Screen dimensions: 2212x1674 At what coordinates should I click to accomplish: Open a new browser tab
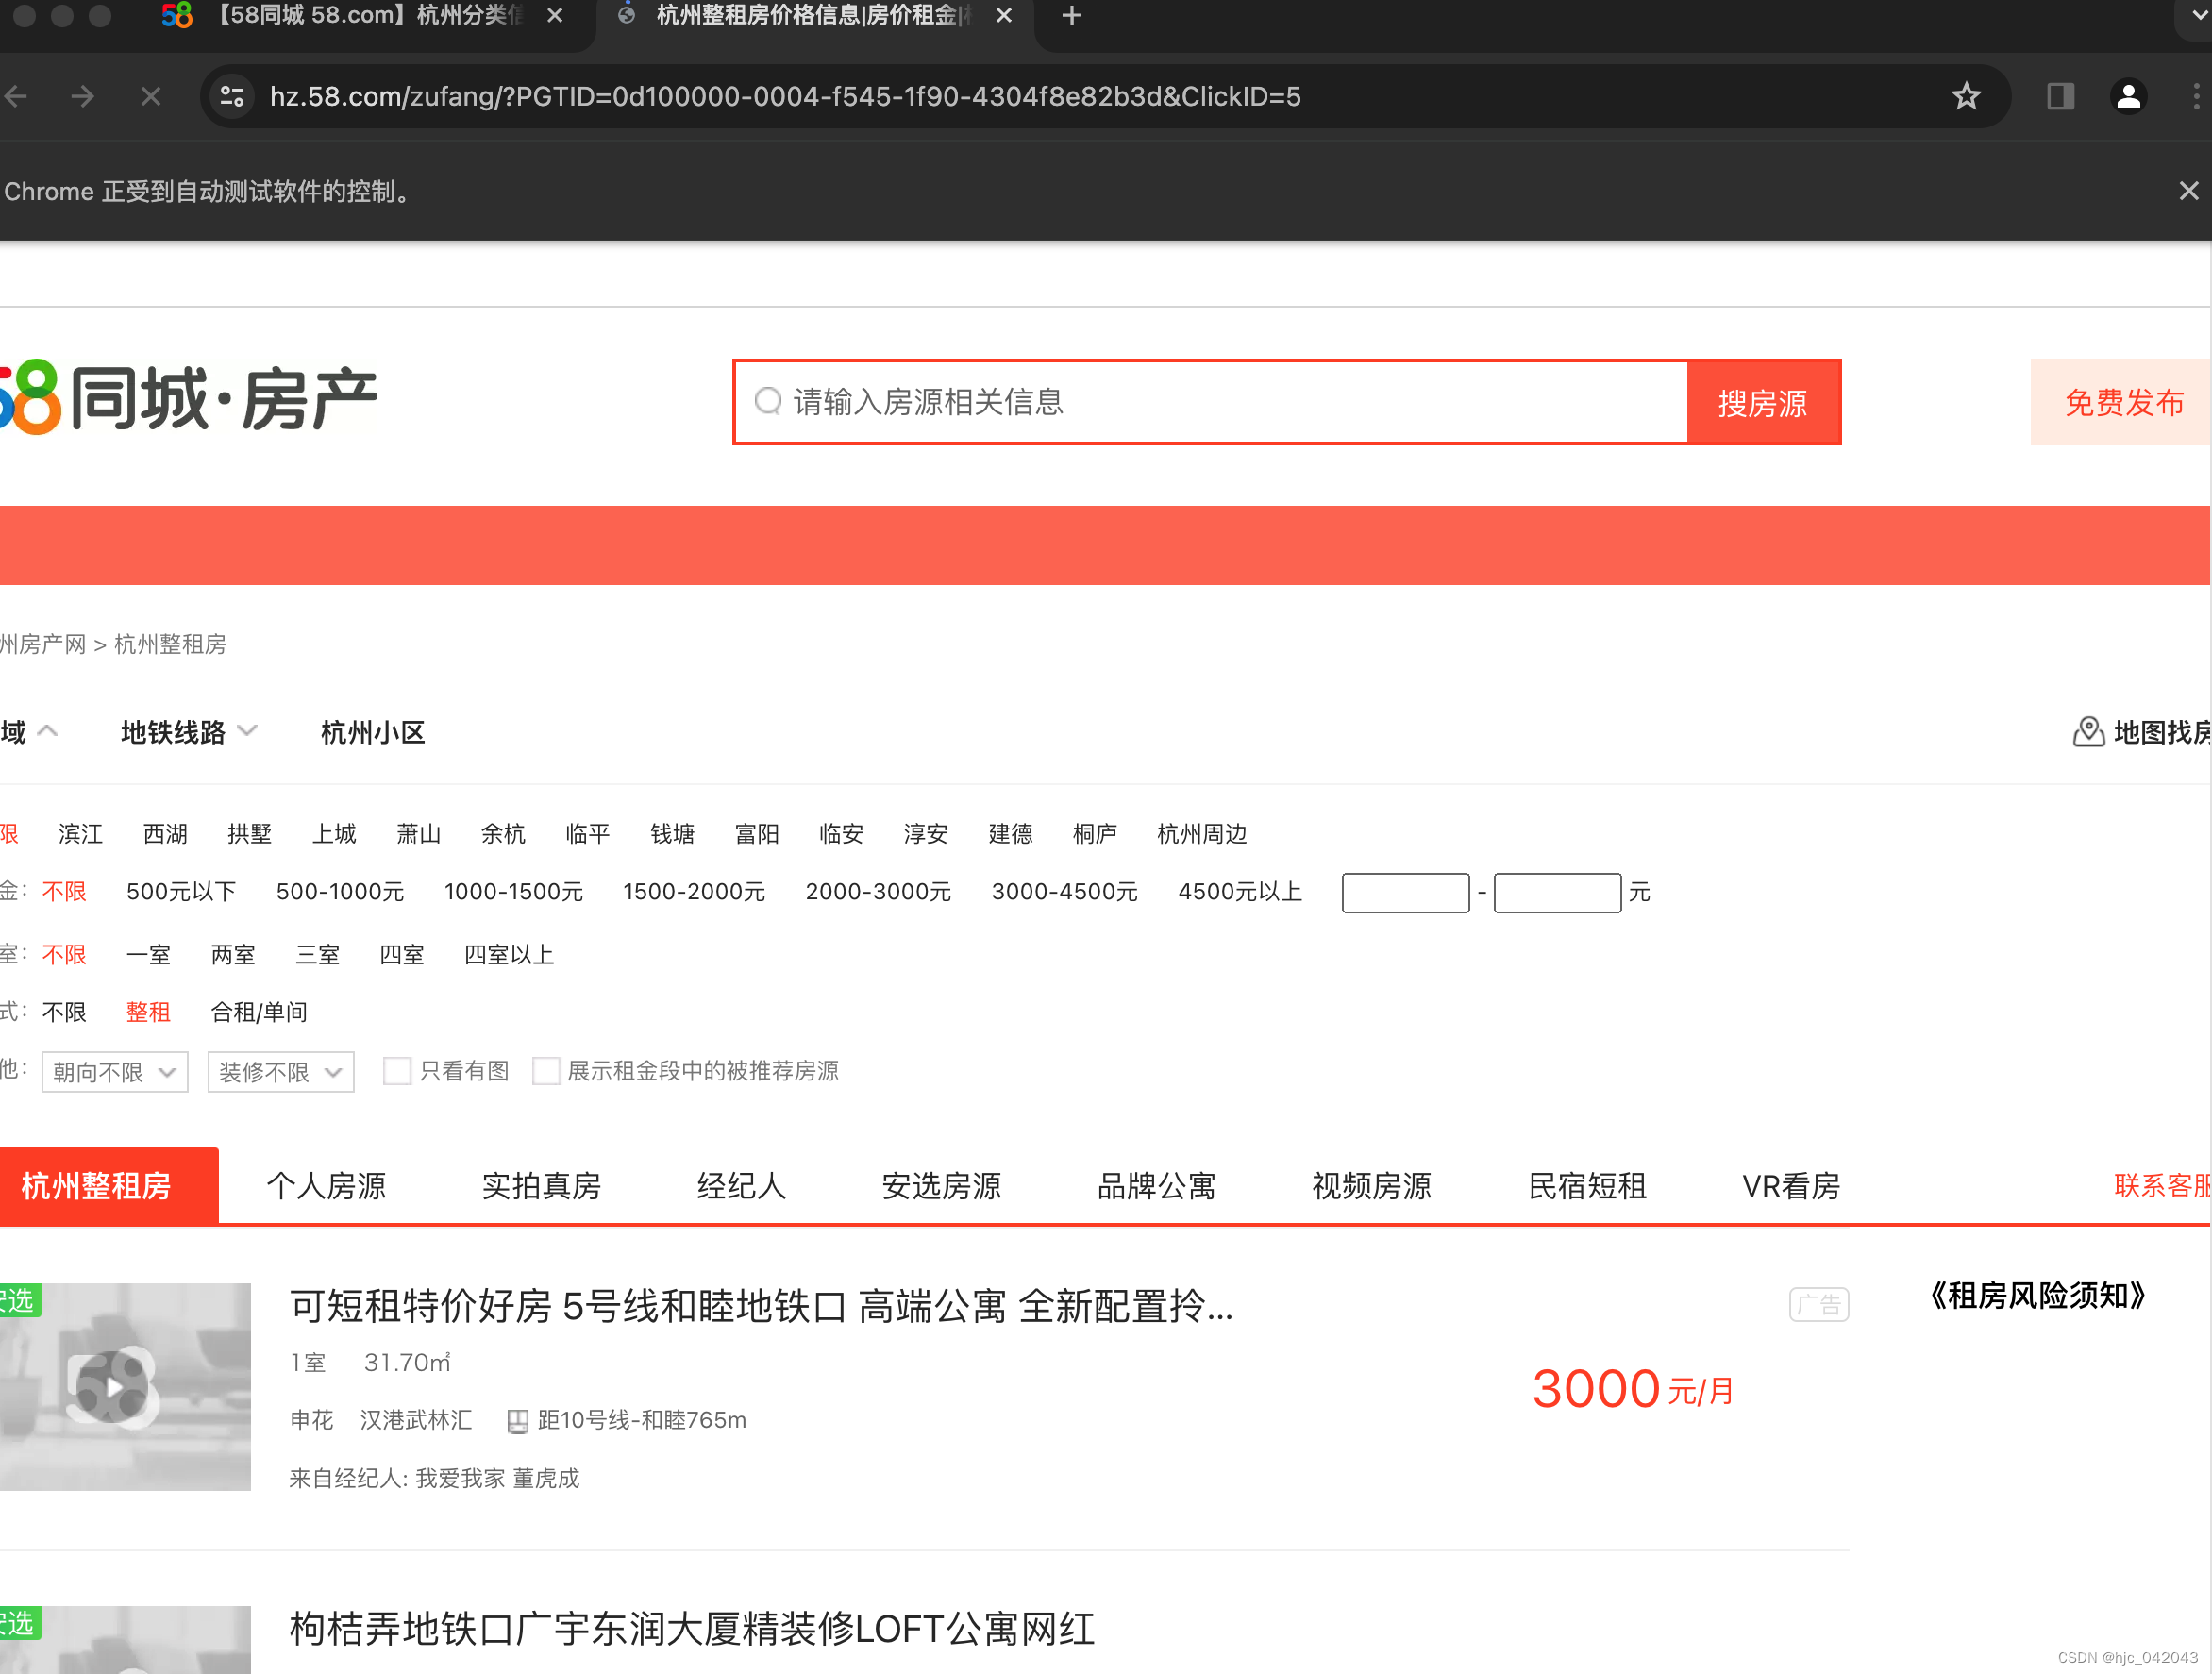(x=1071, y=16)
